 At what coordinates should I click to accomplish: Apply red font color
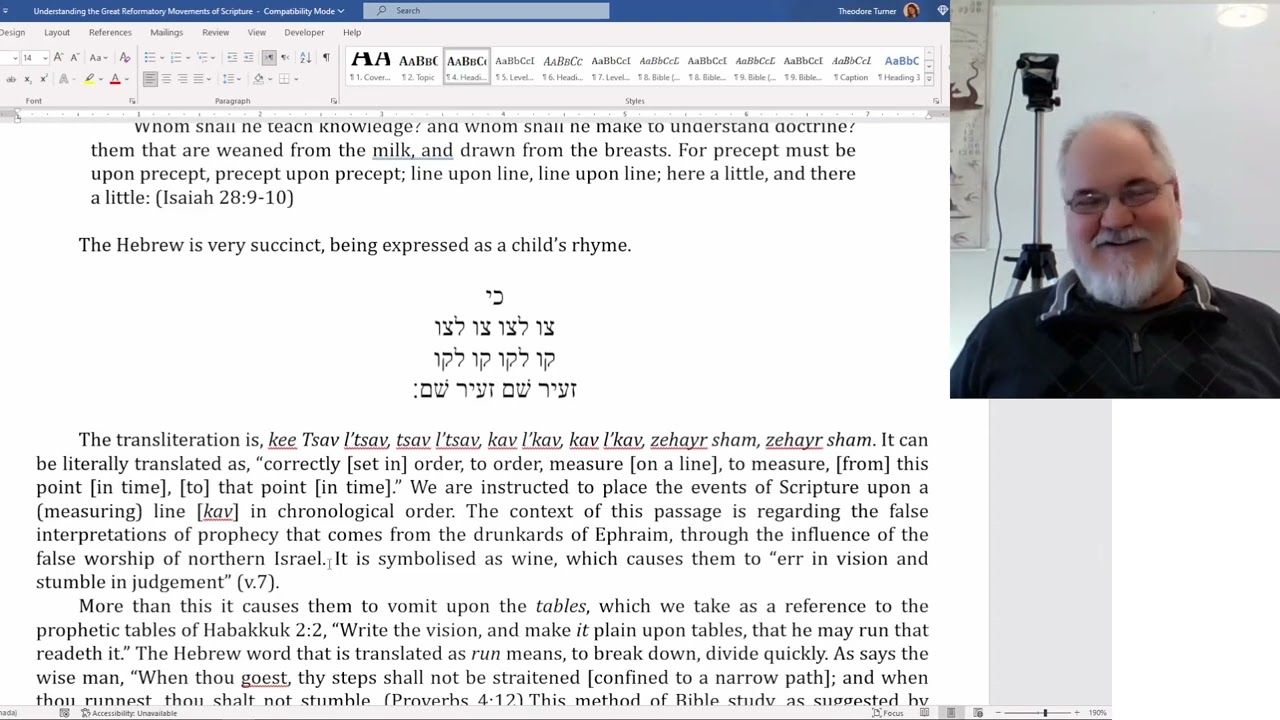pyautogui.click(x=115, y=79)
